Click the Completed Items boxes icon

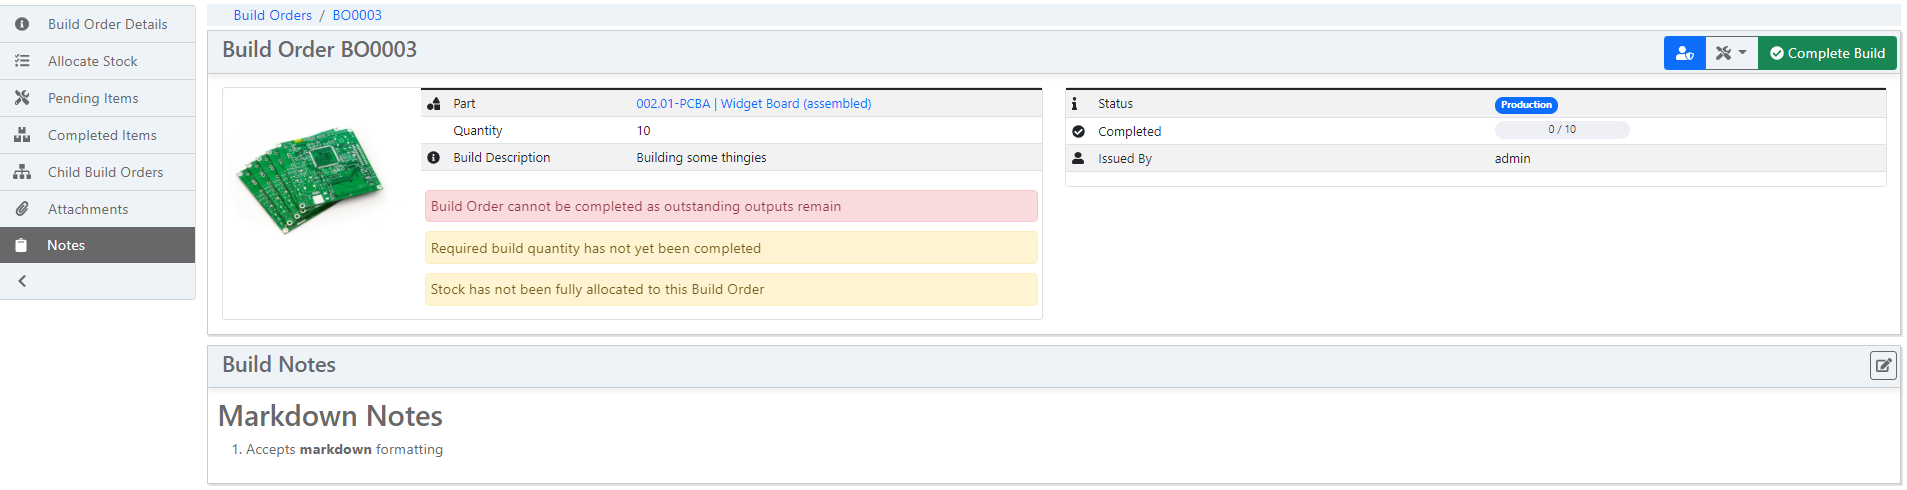(22, 135)
